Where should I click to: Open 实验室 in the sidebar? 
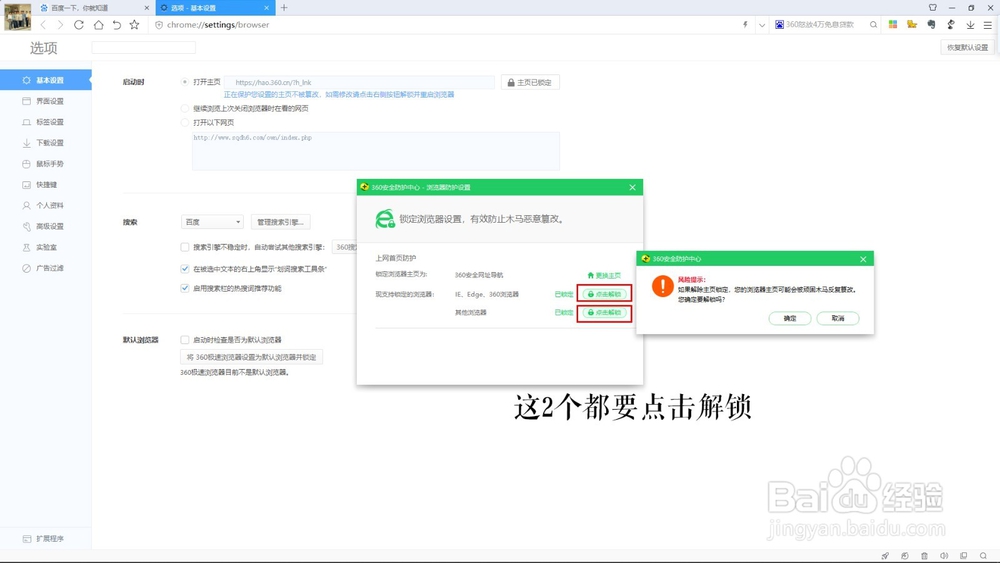pos(45,247)
